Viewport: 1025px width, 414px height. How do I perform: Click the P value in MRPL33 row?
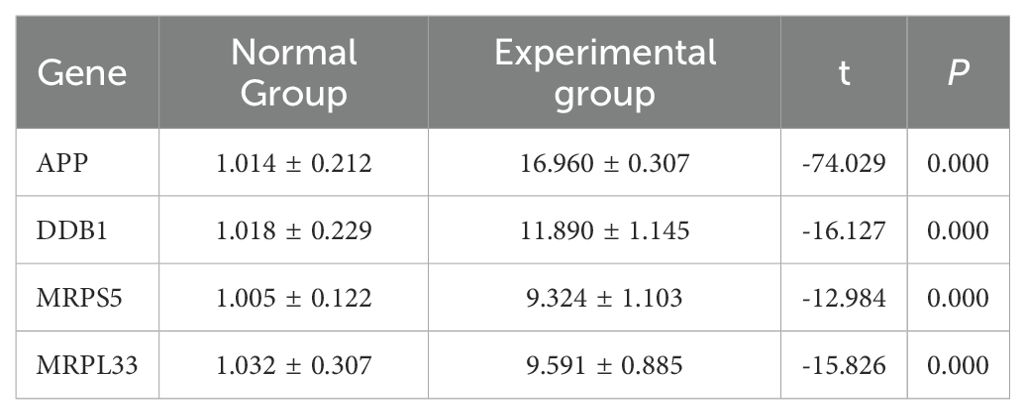tap(958, 366)
